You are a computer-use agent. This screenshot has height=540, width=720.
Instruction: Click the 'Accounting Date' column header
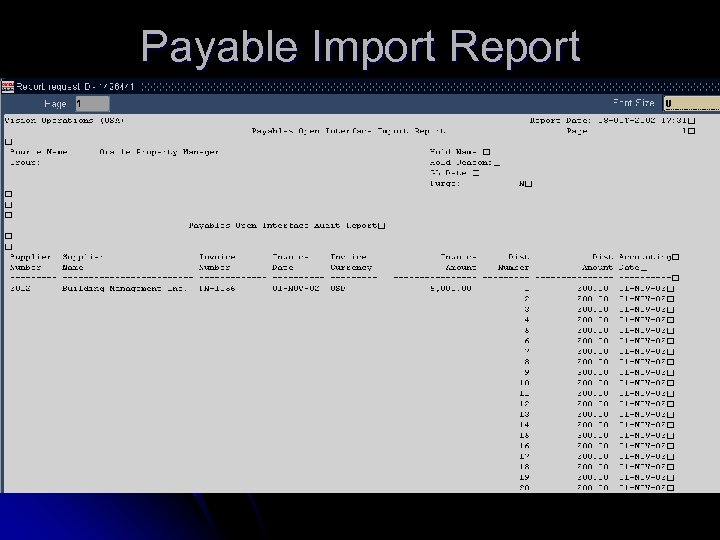[x=645, y=262]
